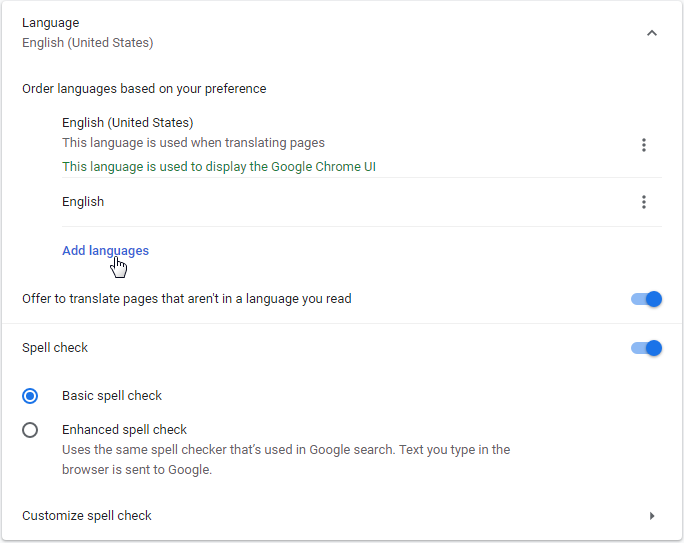Click the Language section heading
684x543 pixels.
point(51,23)
